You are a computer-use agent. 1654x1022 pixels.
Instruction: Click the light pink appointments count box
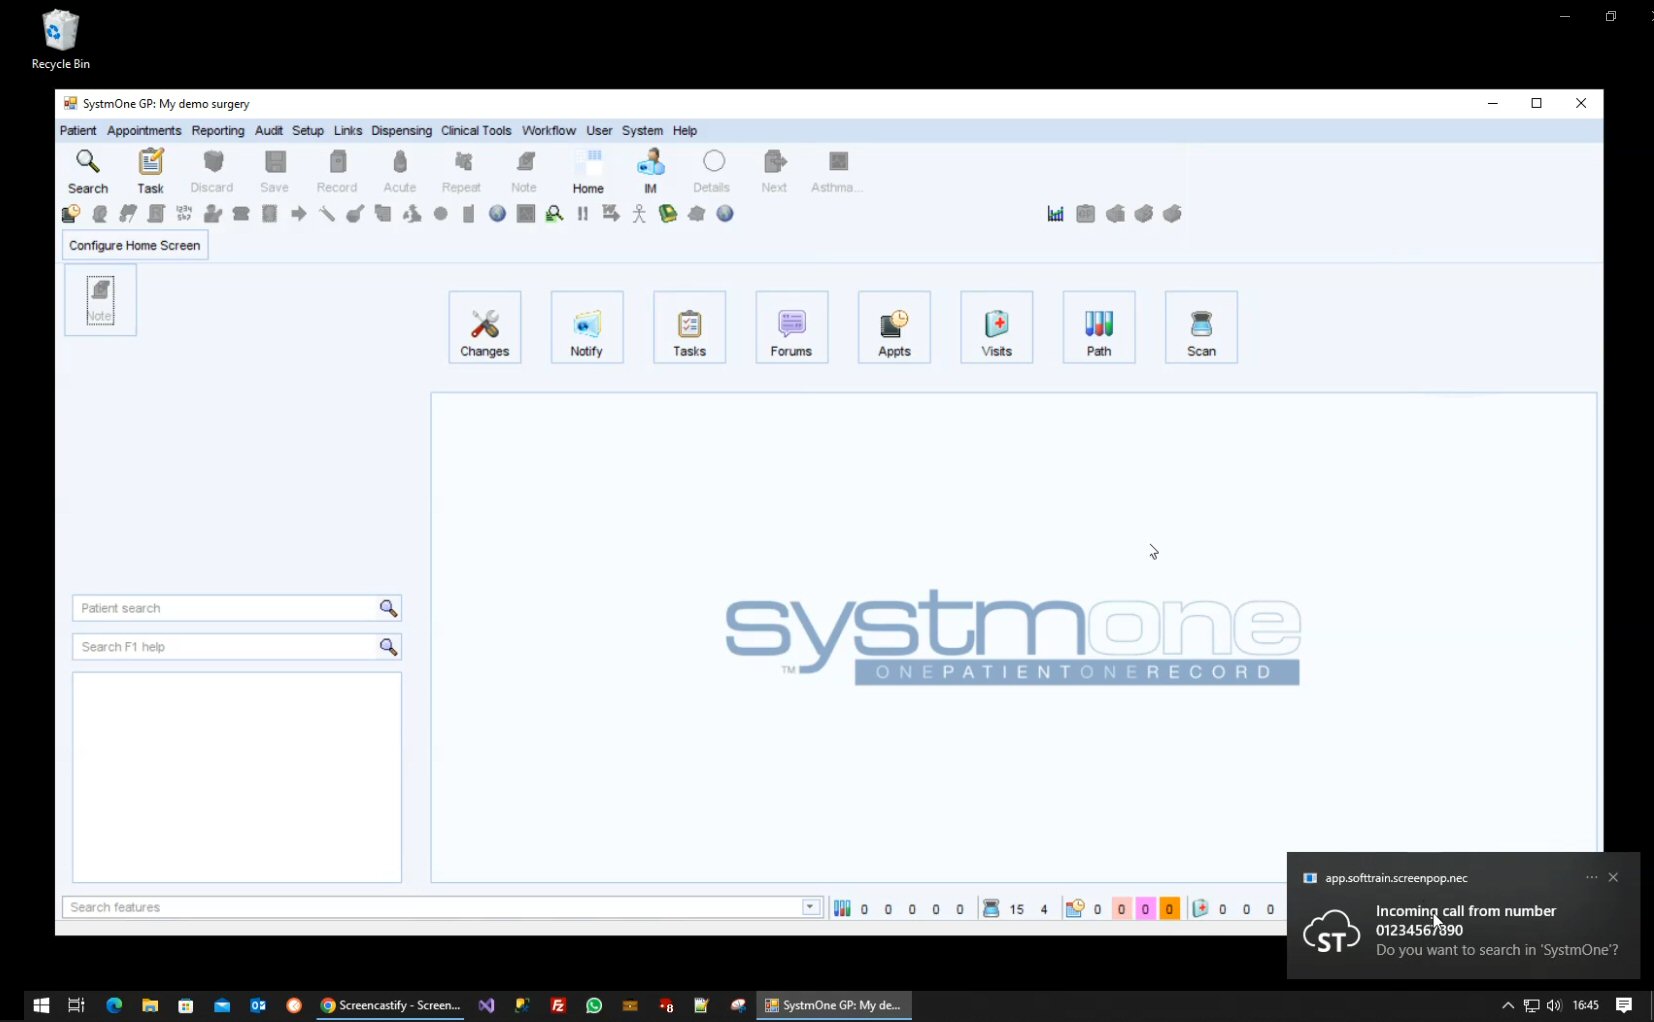pyautogui.click(x=1121, y=909)
